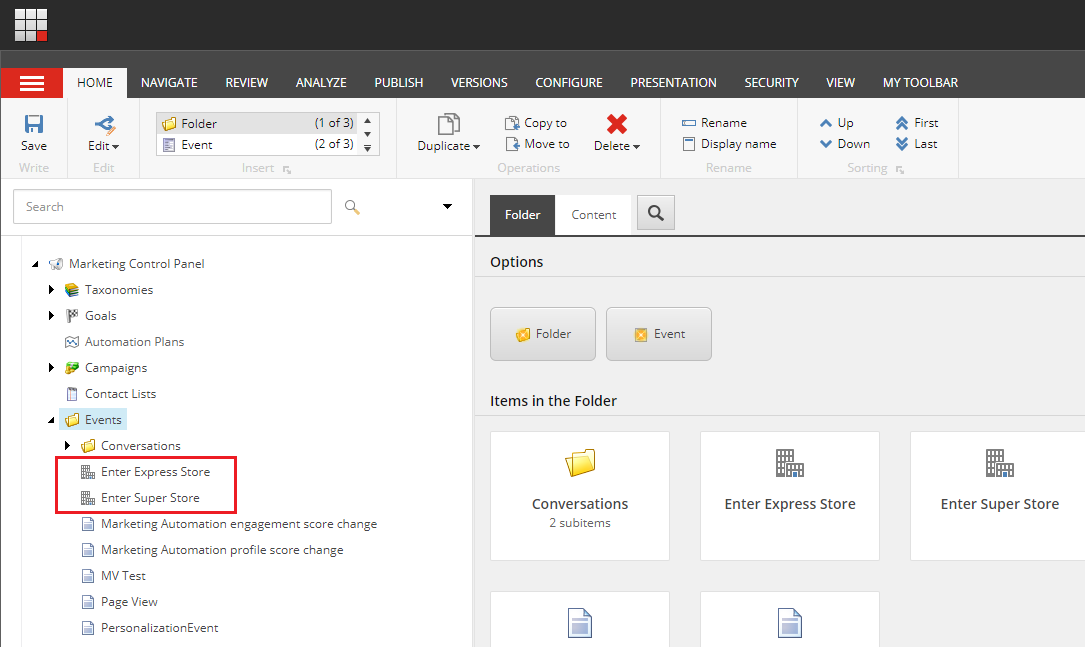Click the Event button under Options
This screenshot has width=1085, height=647.
[658, 334]
